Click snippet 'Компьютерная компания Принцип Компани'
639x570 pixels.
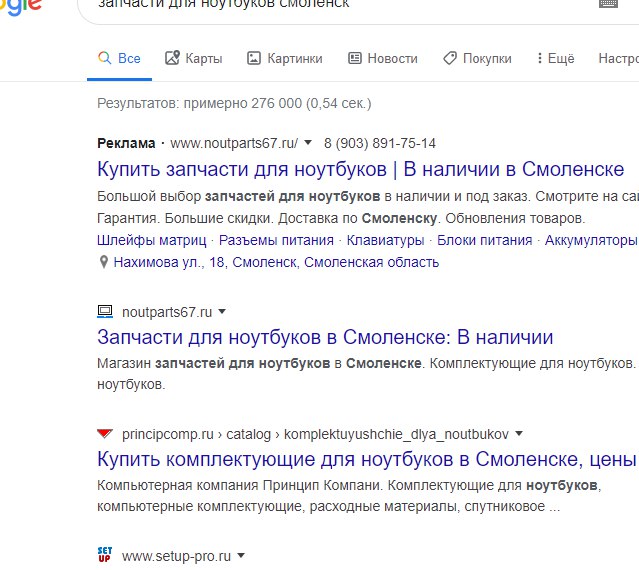(240, 485)
